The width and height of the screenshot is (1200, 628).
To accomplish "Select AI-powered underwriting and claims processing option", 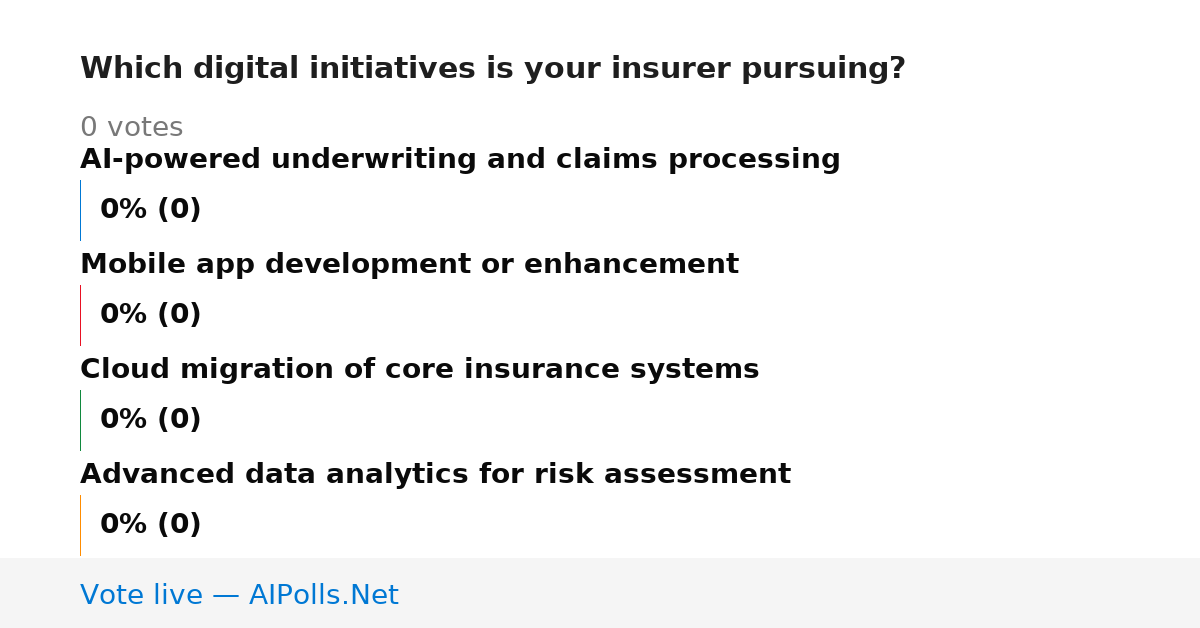I will tap(460, 160).
